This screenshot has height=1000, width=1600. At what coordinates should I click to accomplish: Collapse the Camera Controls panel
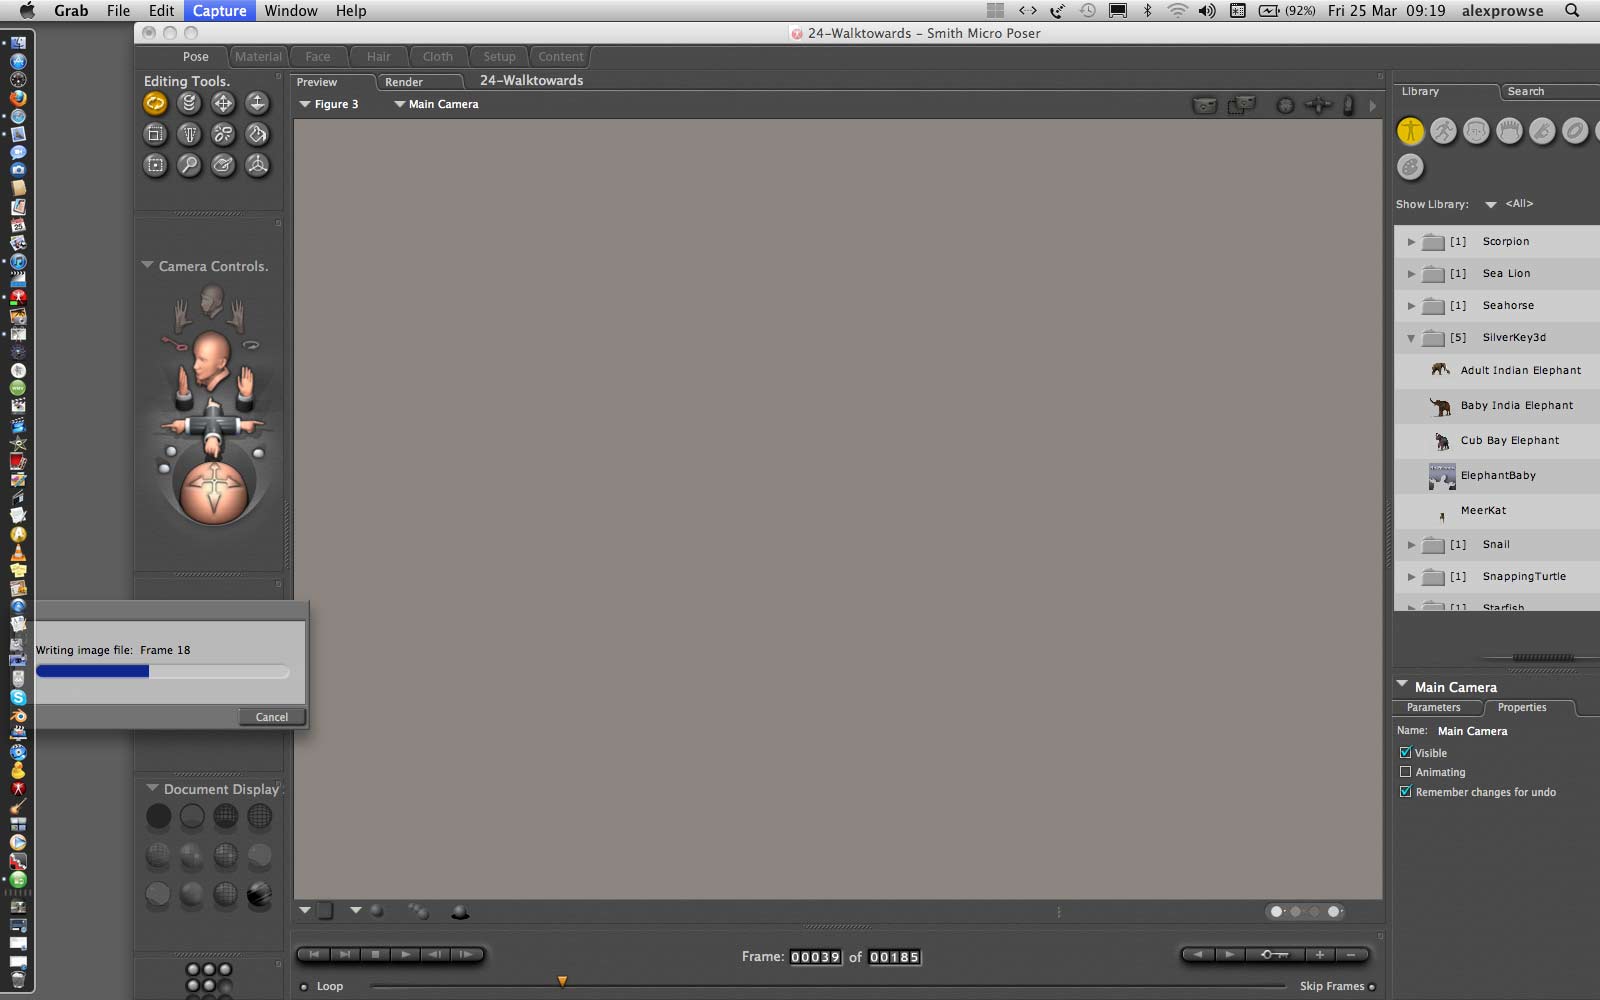[x=147, y=266]
